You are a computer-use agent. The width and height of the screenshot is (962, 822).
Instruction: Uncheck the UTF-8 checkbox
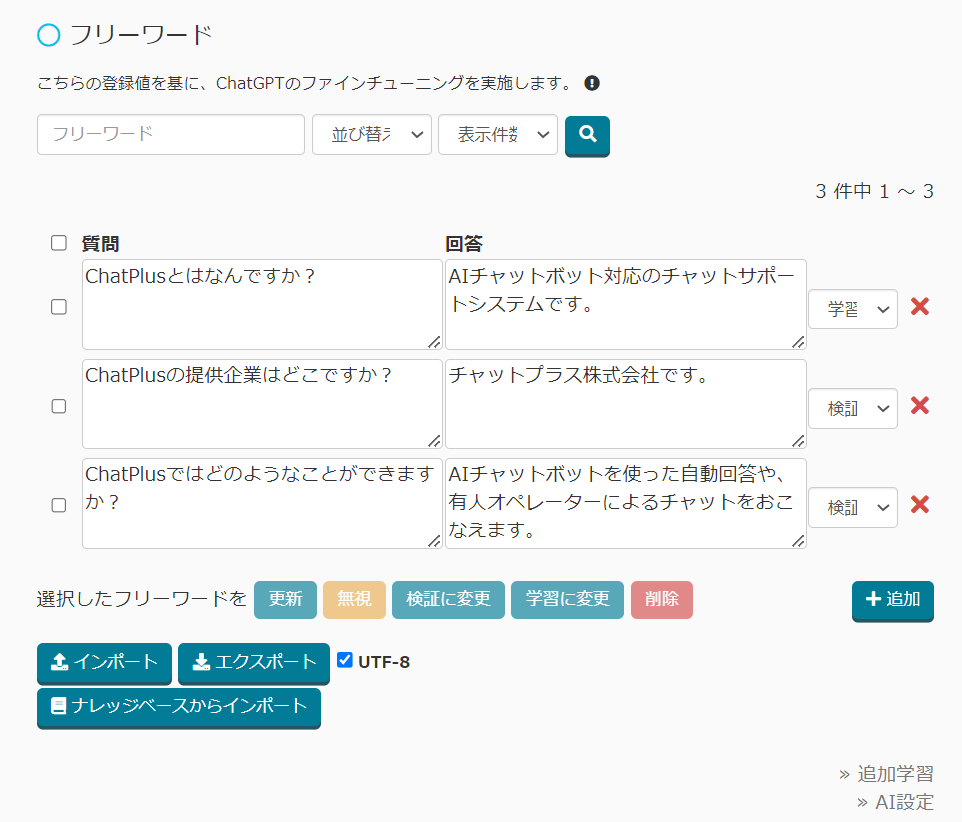point(345,660)
